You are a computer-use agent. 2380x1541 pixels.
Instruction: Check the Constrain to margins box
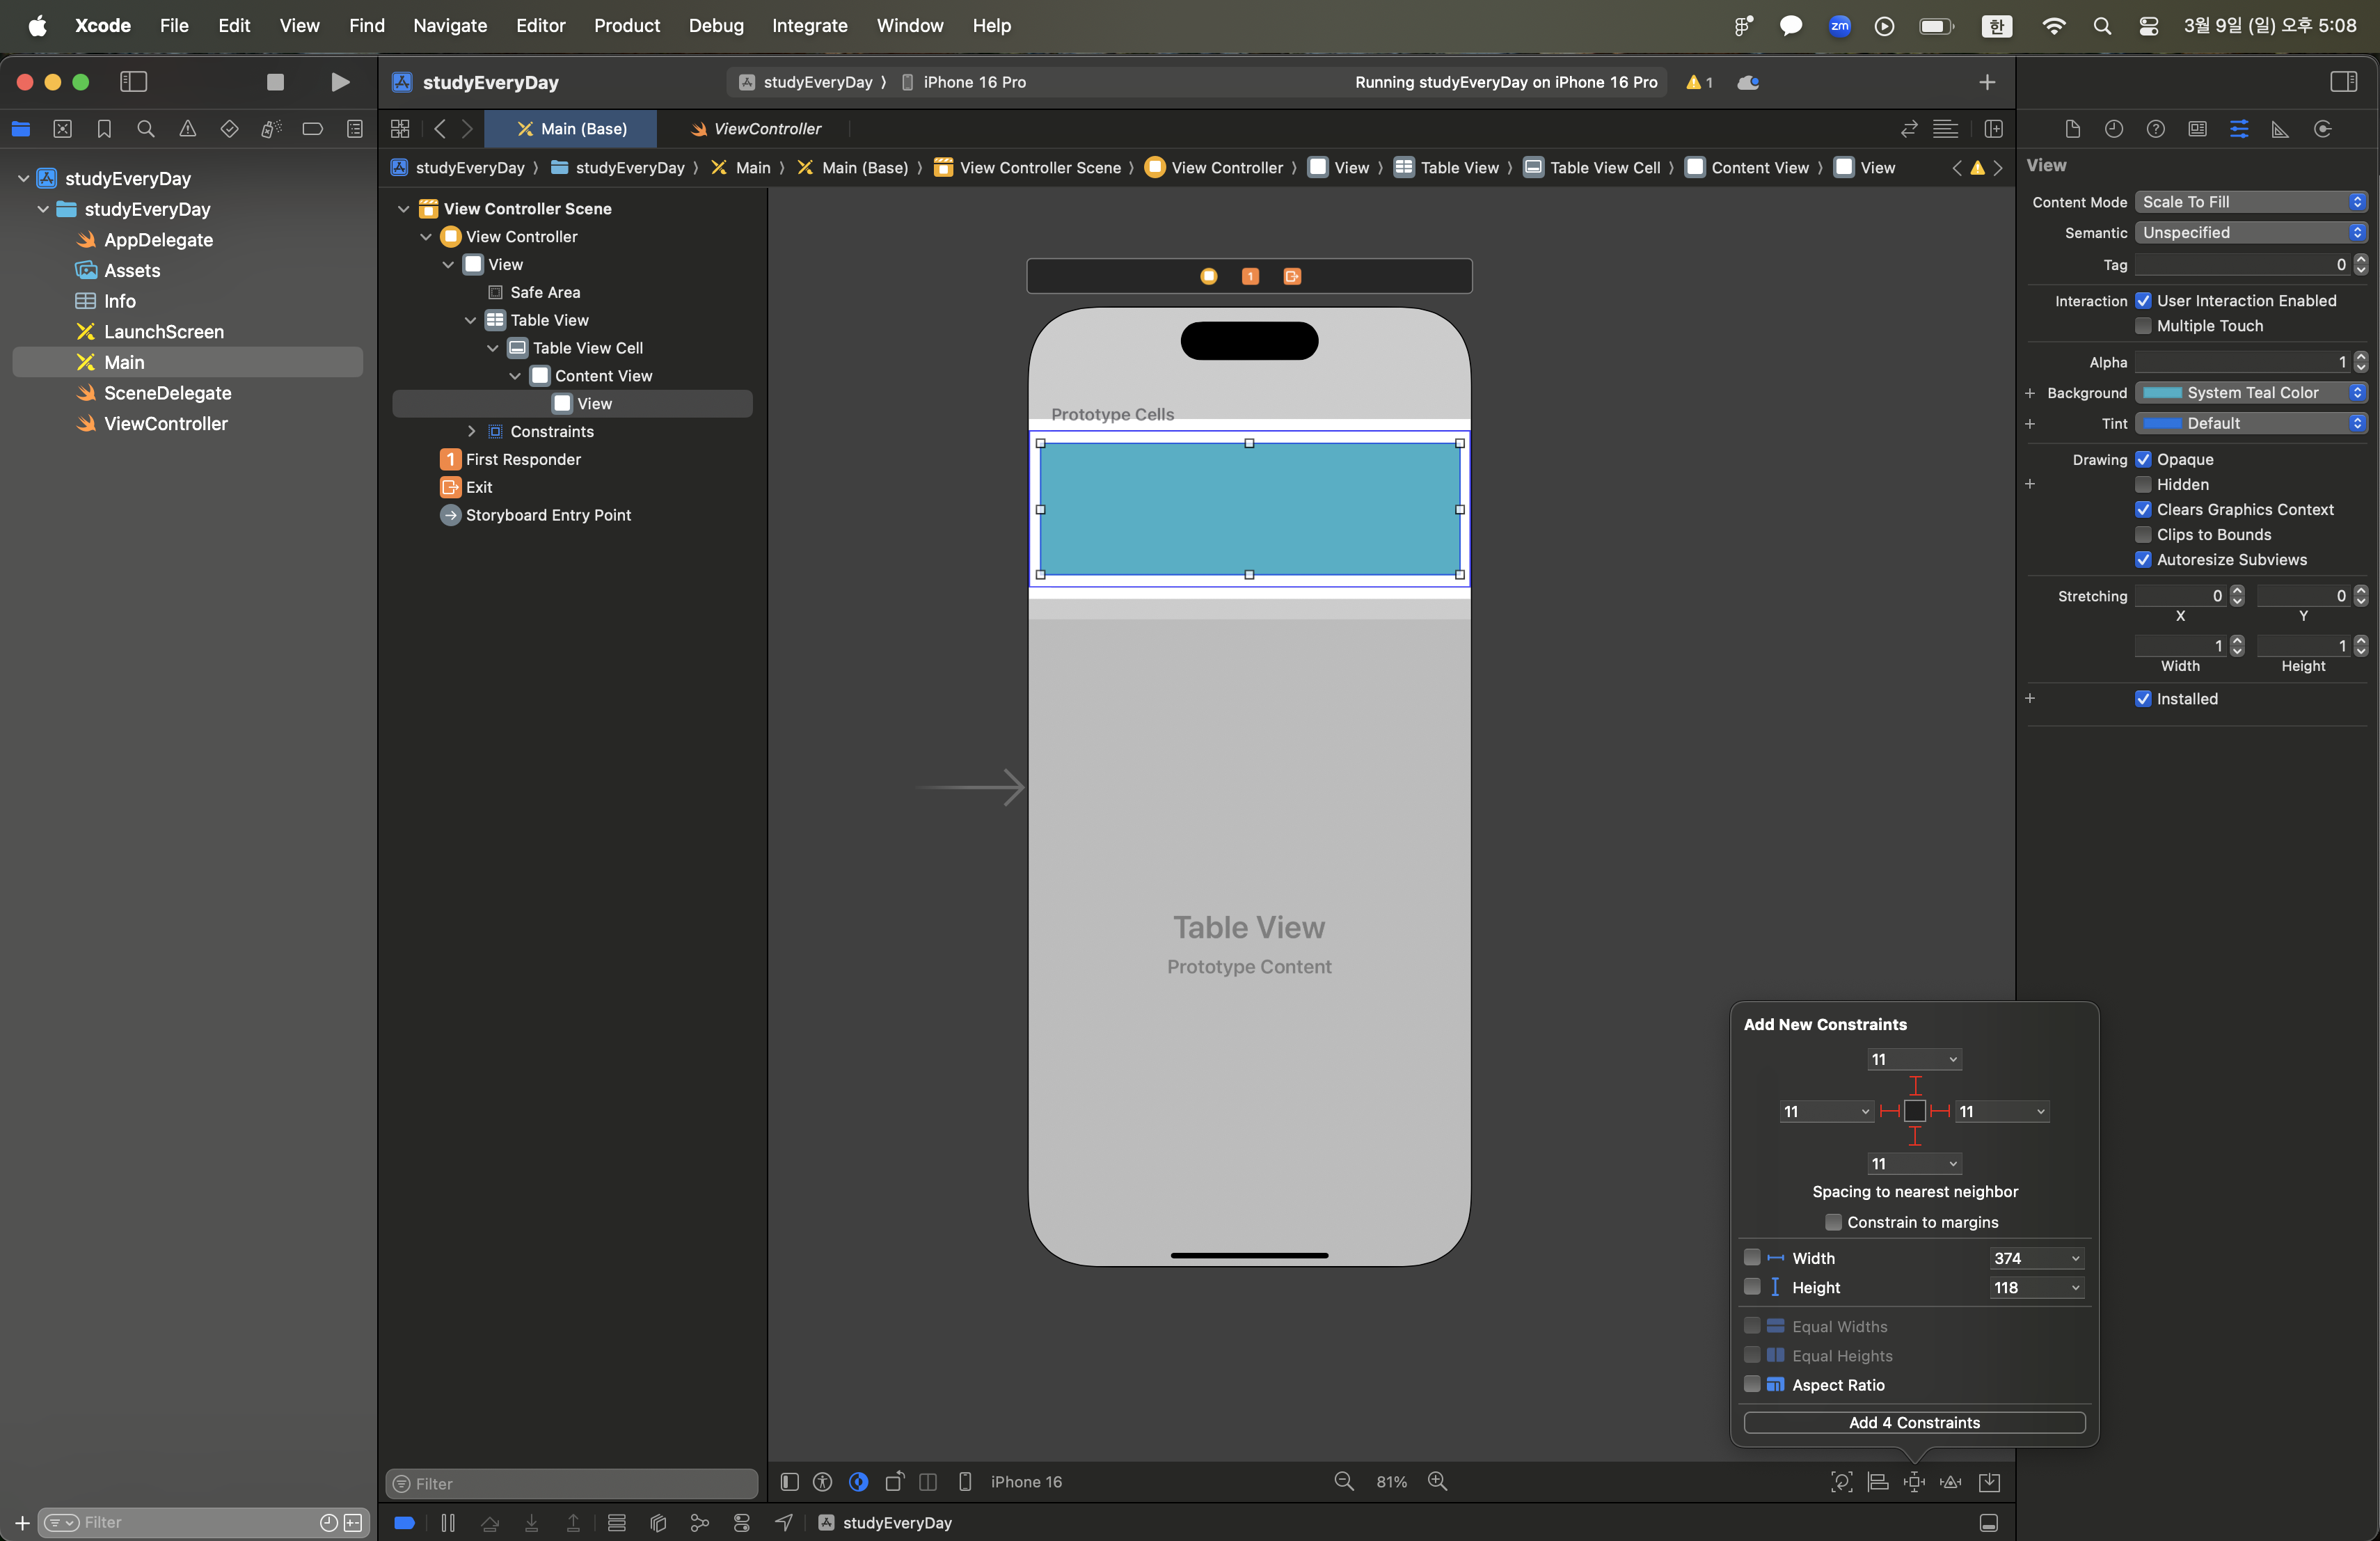coord(1833,1222)
